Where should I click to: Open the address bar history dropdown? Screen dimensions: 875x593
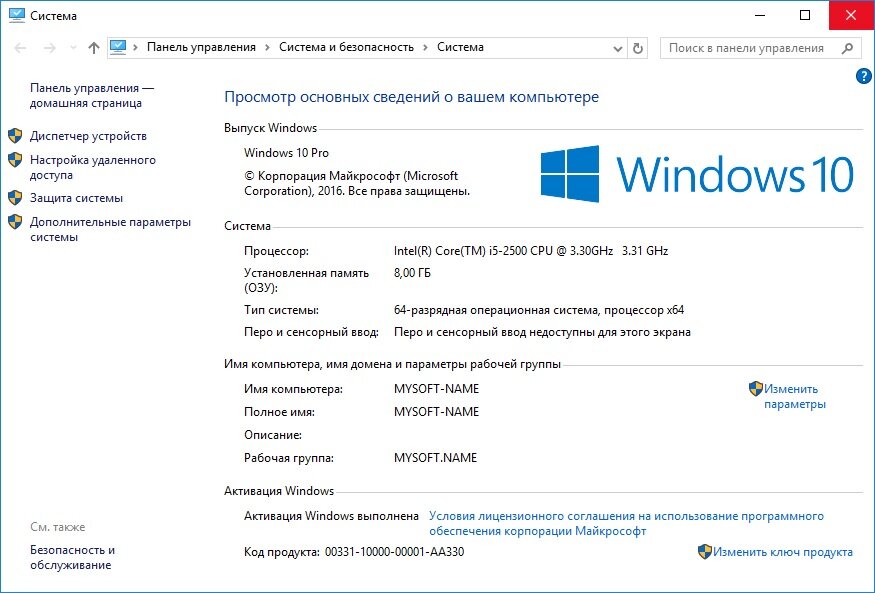(x=618, y=49)
